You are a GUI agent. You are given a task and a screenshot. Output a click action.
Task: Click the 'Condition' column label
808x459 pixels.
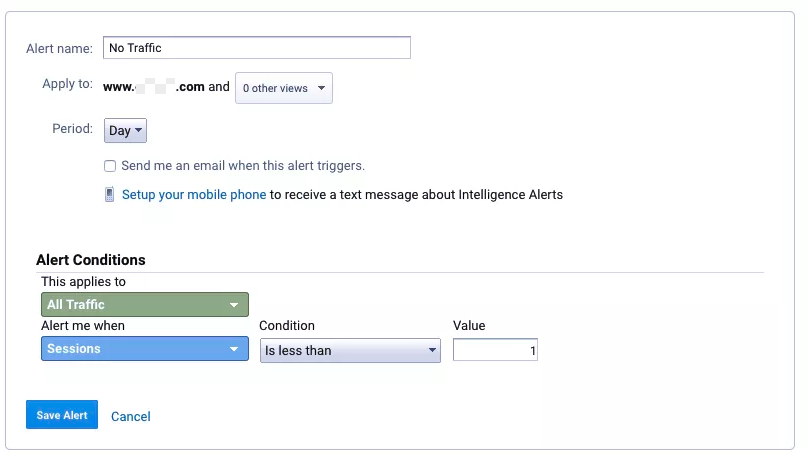(287, 326)
